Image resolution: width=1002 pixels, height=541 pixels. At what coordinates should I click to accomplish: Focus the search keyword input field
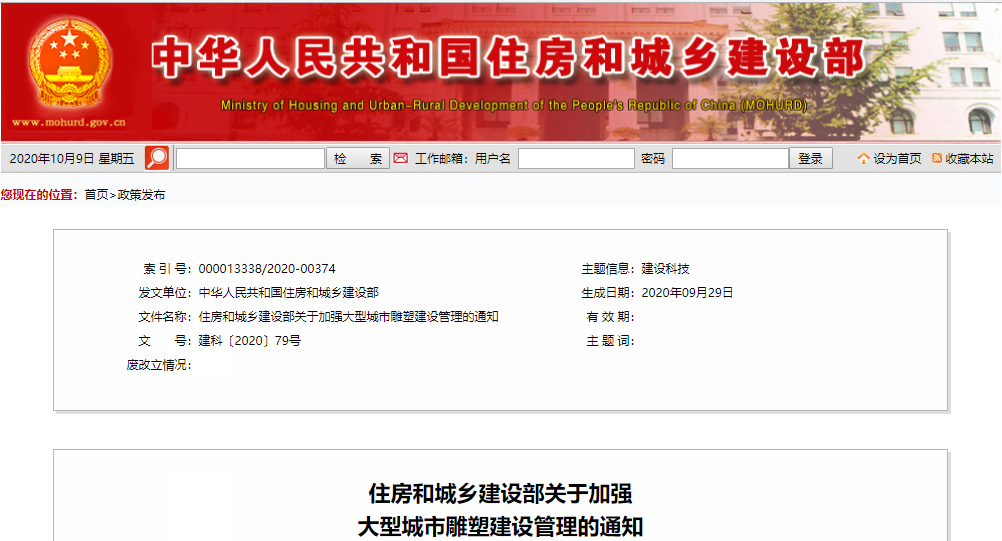(x=250, y=158)
